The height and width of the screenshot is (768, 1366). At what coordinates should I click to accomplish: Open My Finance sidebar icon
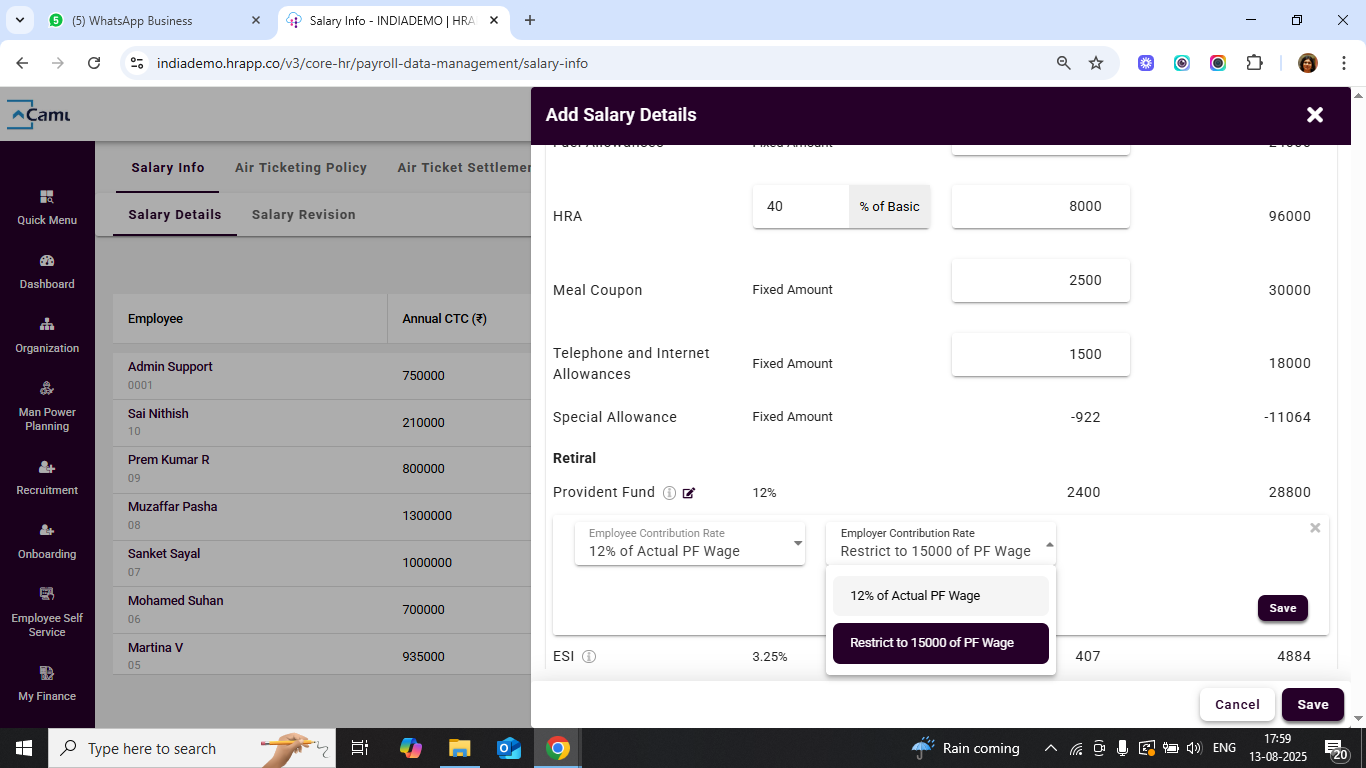pos(47,683)
